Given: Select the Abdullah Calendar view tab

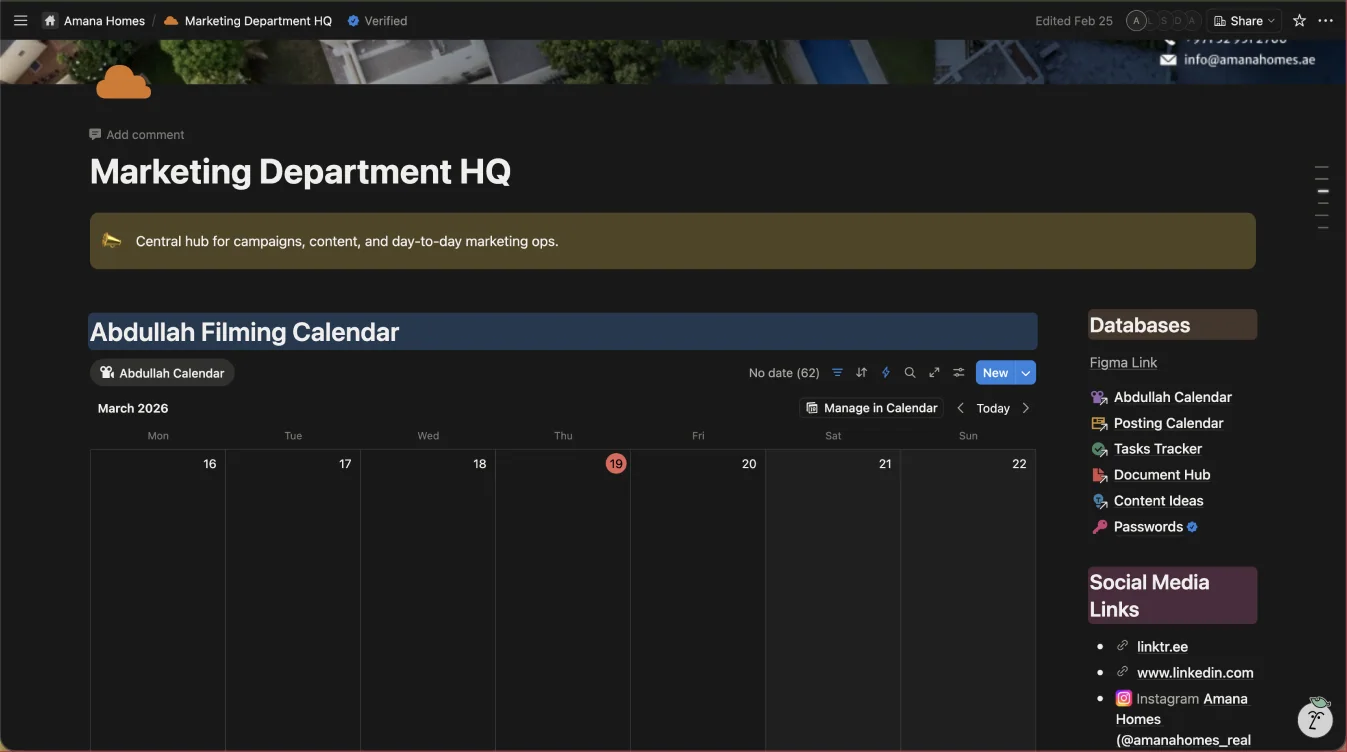Looking at the screenshot, I should pos(162,373).
